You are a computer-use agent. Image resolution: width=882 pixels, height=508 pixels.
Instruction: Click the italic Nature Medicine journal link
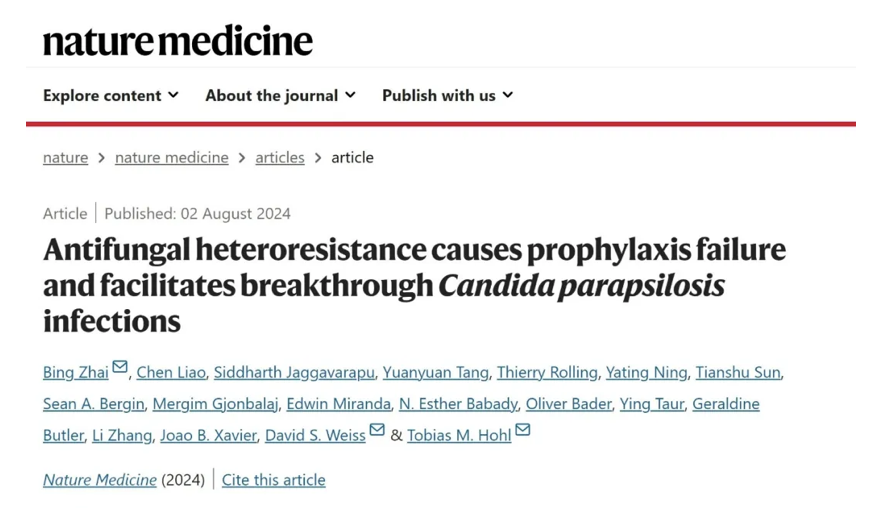coord(99,480)
